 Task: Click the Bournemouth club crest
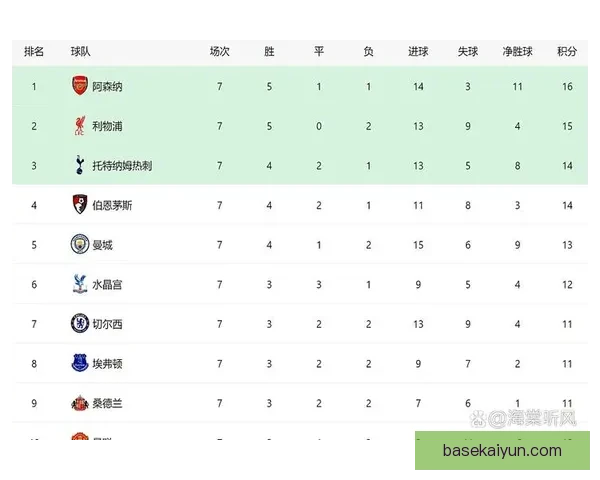point(80,205)
